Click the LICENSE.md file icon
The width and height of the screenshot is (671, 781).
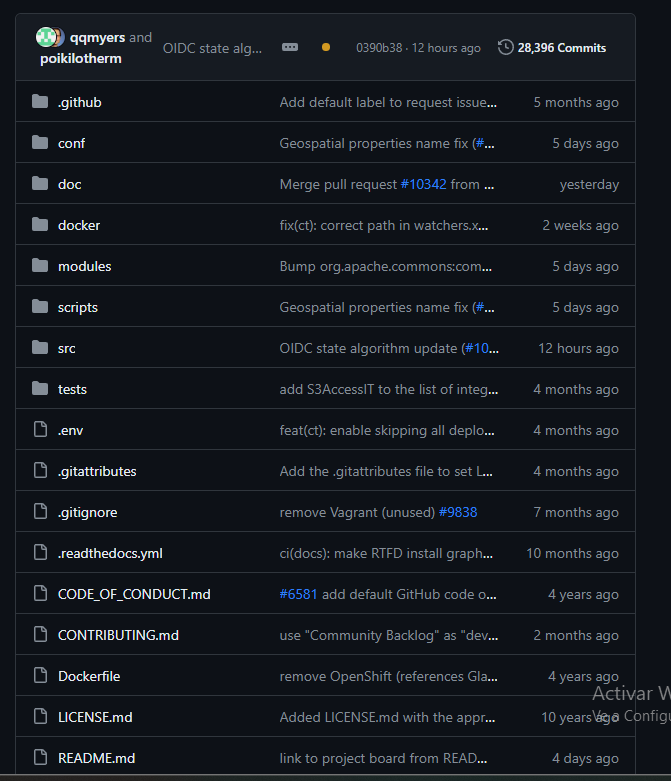click(x=40, y=717)
